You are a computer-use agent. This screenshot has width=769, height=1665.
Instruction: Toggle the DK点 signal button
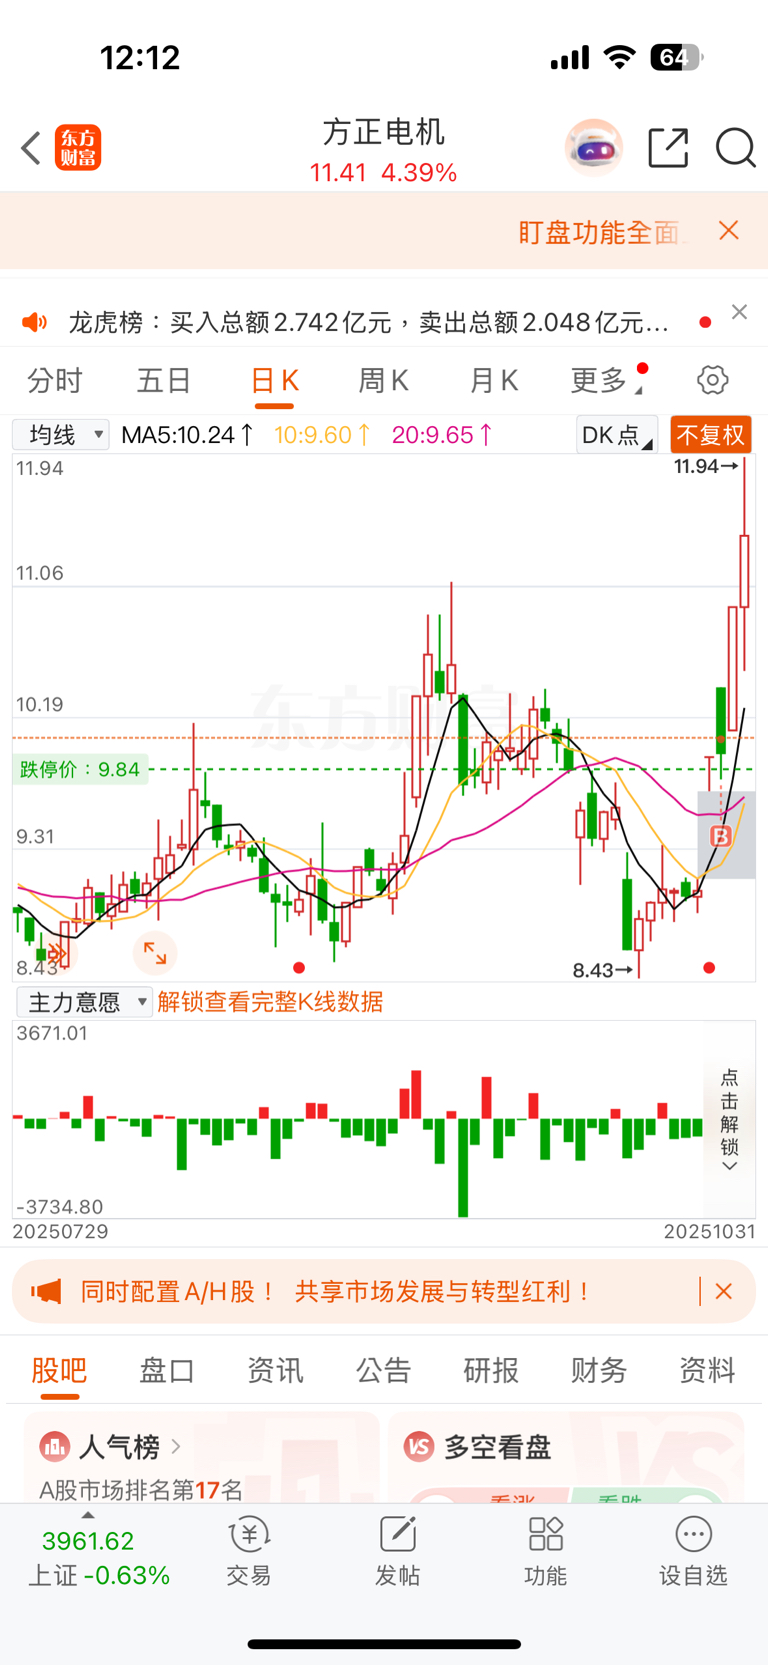click(617, 435)
